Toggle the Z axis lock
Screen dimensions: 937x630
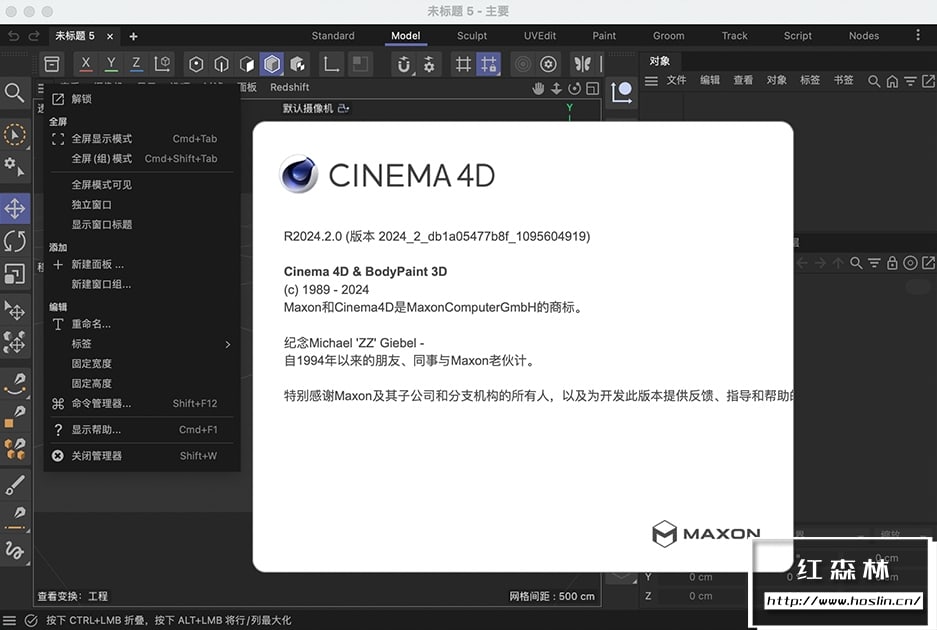136,64
